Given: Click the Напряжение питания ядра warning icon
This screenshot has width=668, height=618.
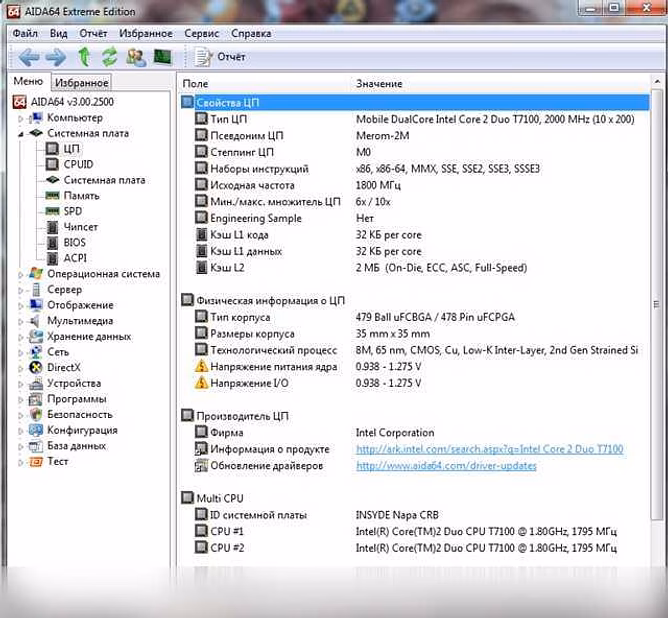Looking at the screenshot, I should click(x=201, y=367).
